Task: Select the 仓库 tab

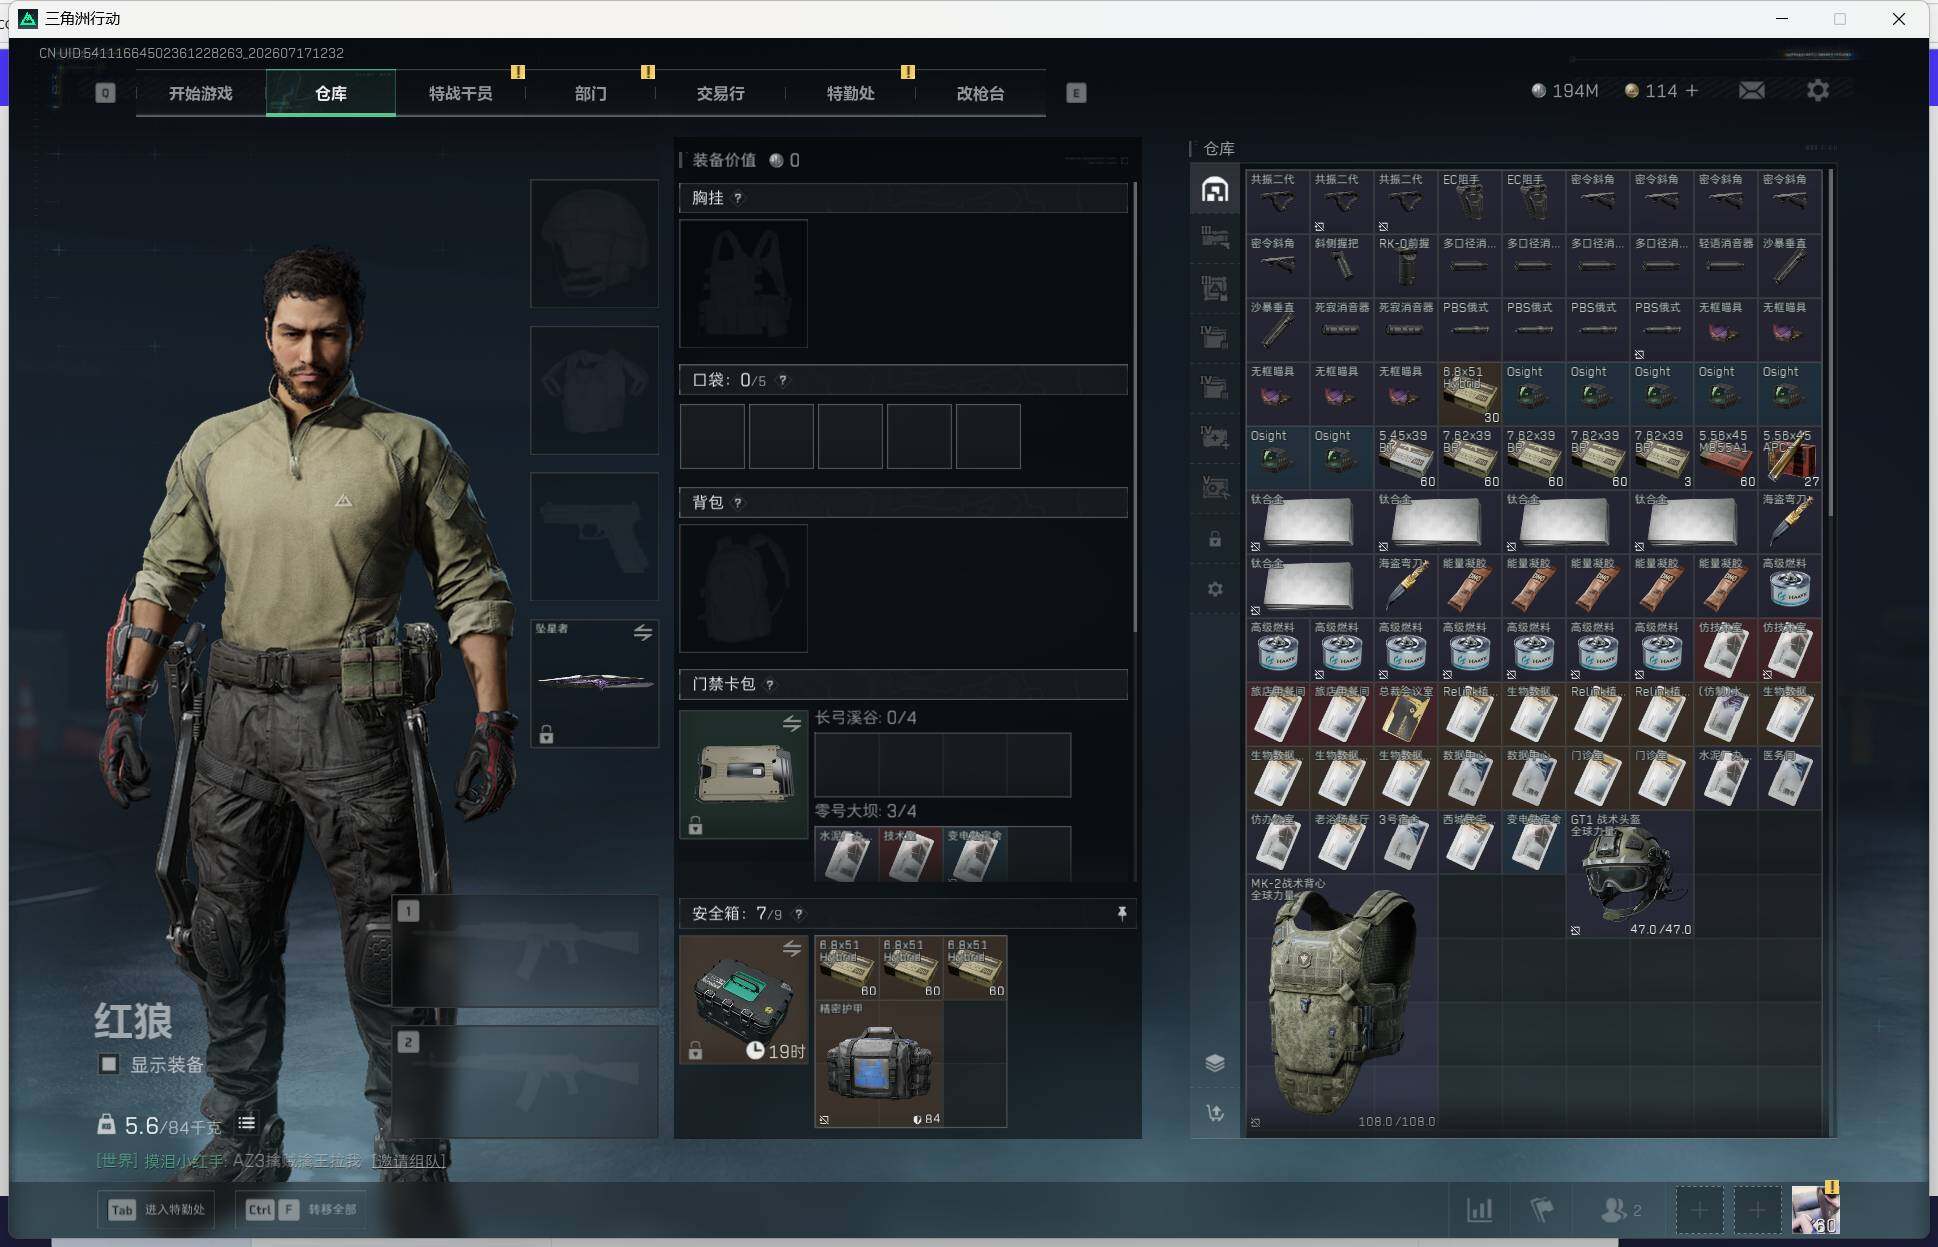Action: click(x=331, y=93)
